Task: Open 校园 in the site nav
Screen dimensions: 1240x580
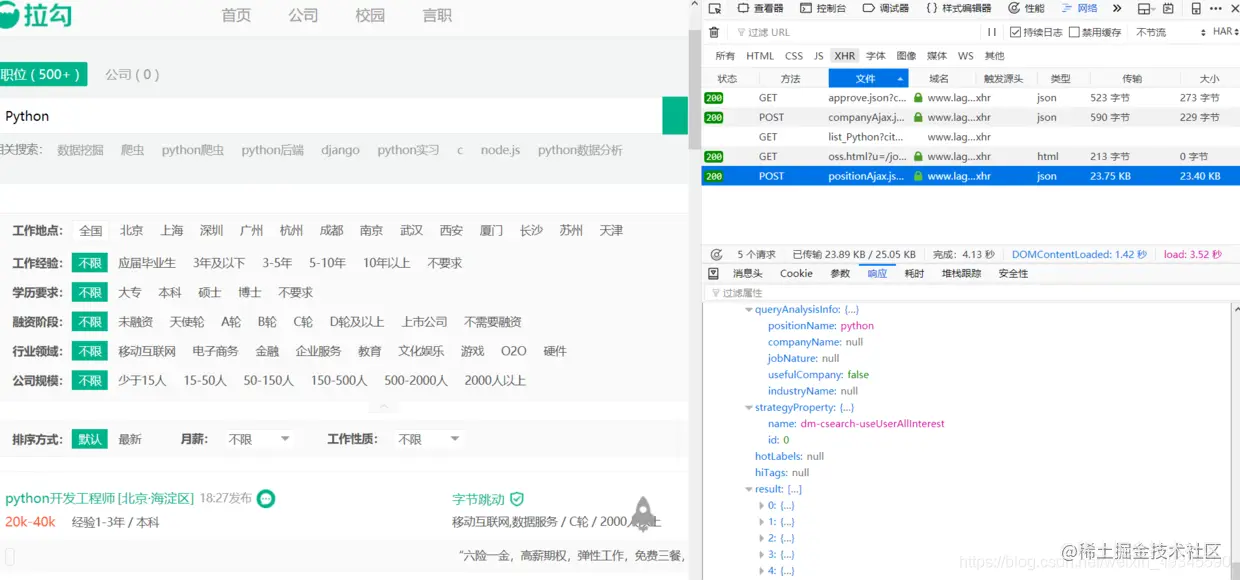Action: point(370,15)
